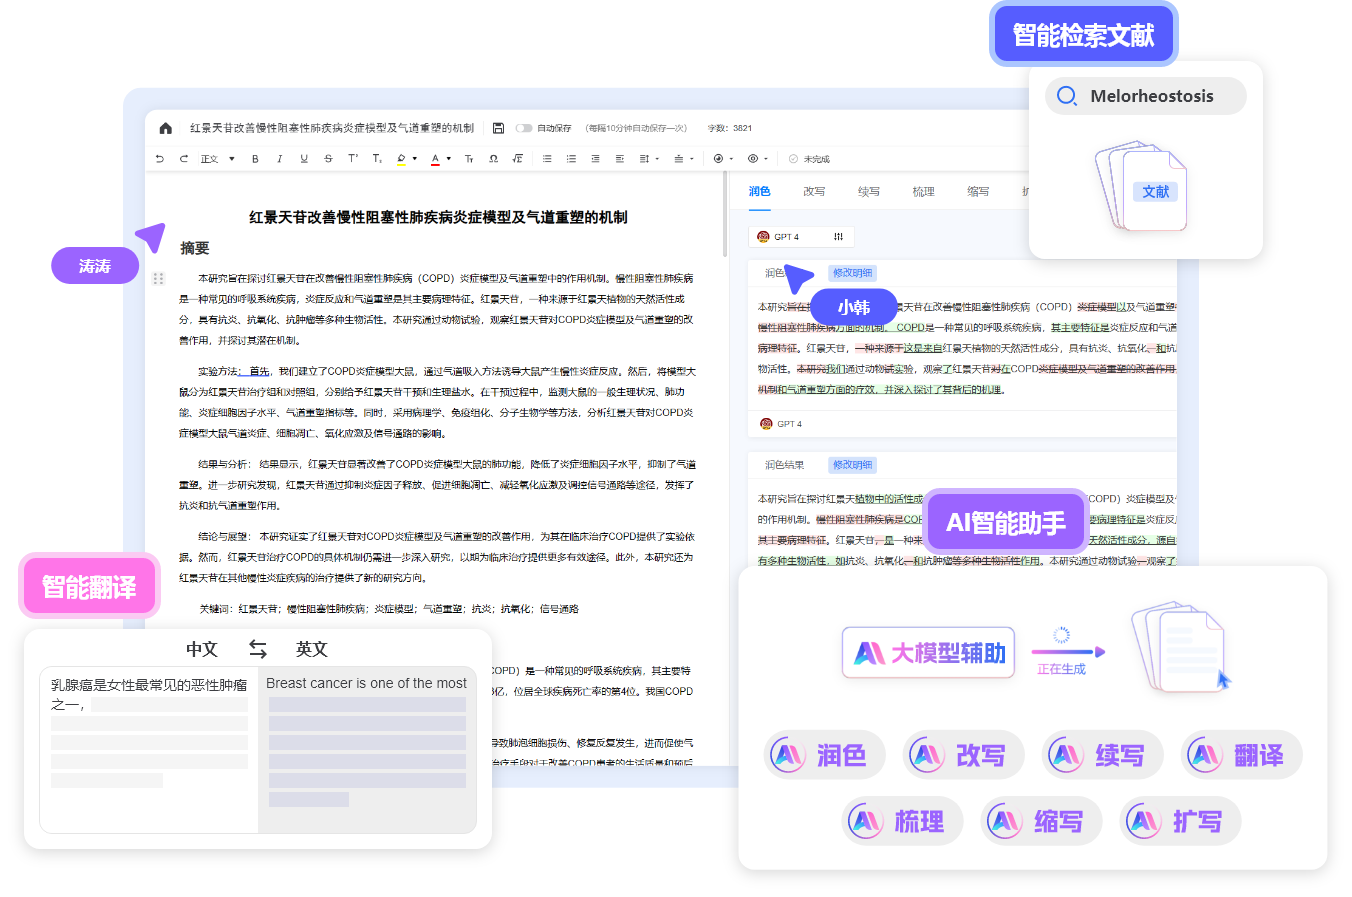Toggle italic text formatting
The width and height of the screenshot is (1352, 897).
[279, 159]
